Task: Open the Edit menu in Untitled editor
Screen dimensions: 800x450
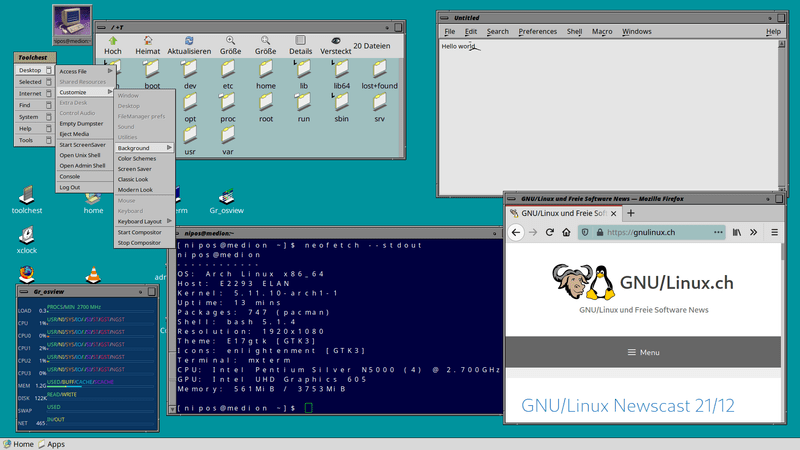Action: click(470, 31)
